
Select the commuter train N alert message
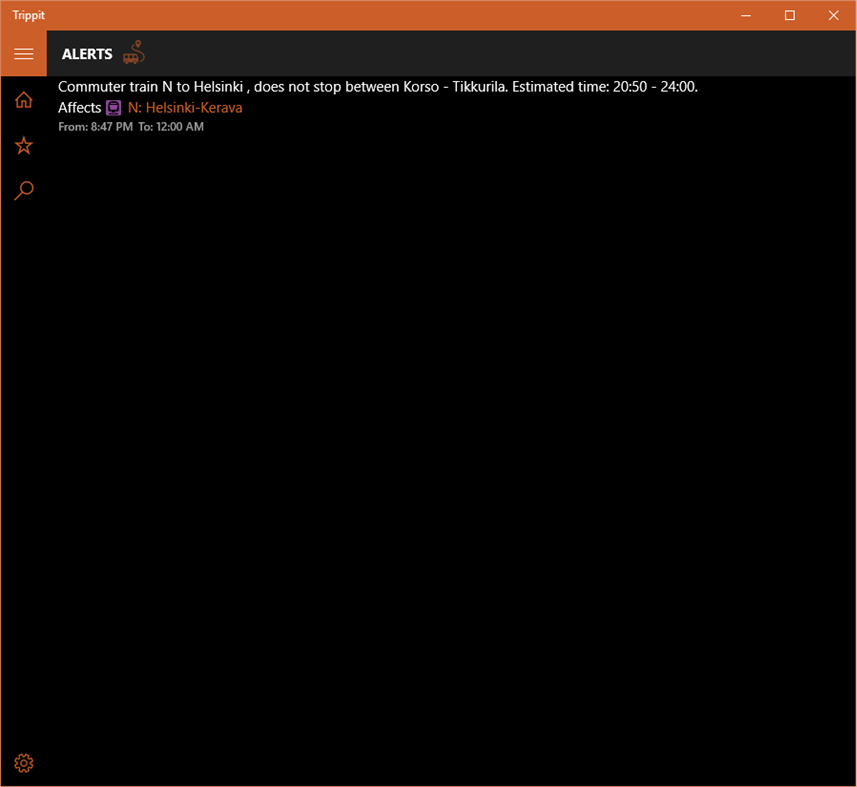pyautogui.click(x=380, y=87)
